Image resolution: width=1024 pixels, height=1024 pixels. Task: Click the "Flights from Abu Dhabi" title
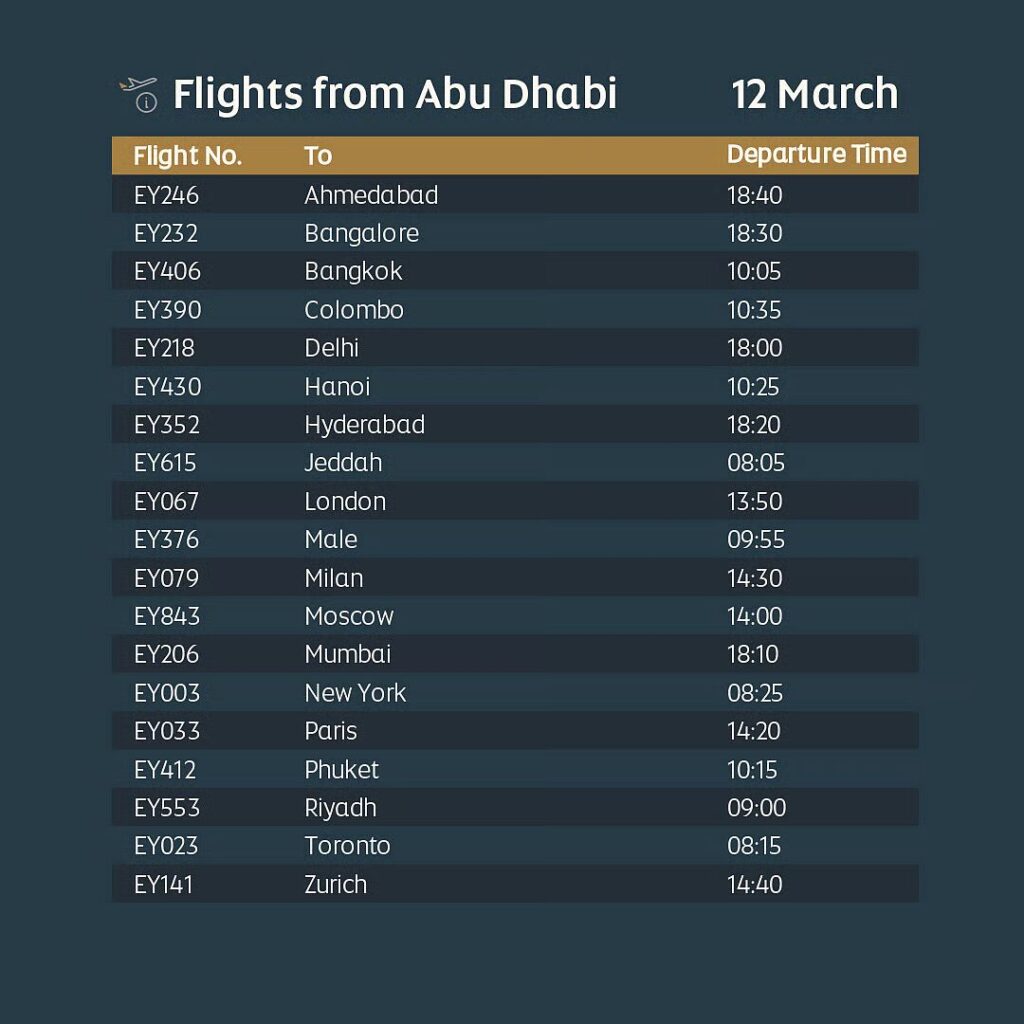[394, 94]
